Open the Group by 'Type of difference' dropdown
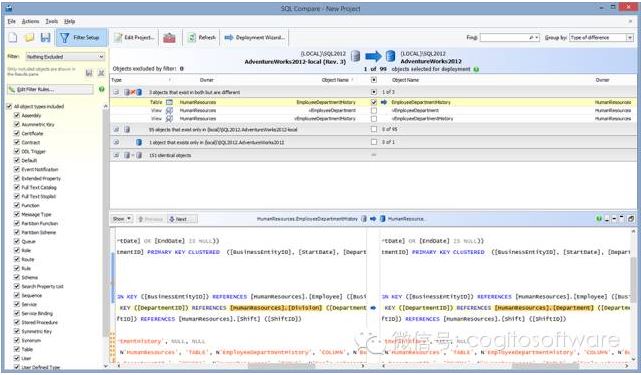This screenshot has width=641, height=375. 601,38
